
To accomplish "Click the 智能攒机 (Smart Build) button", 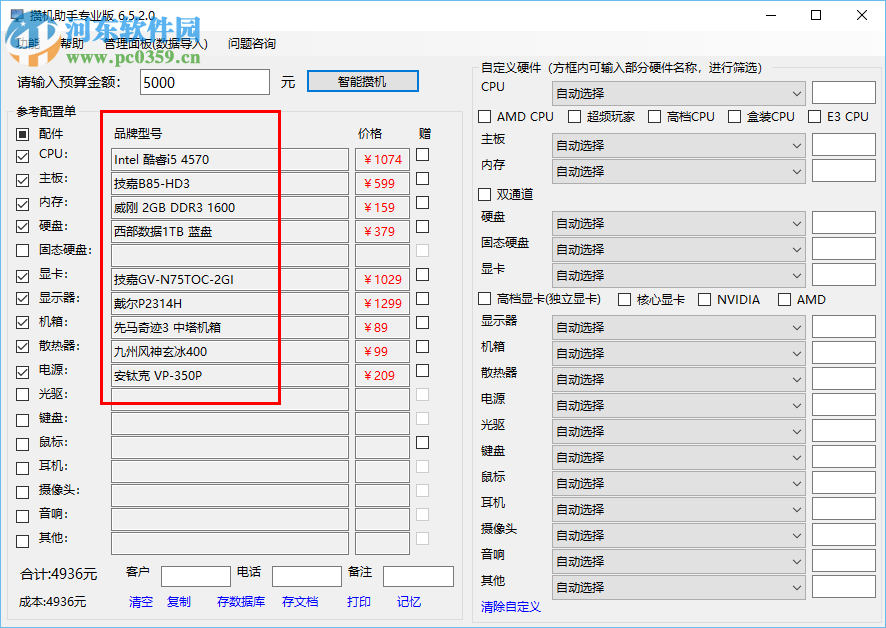I will 362,82.
